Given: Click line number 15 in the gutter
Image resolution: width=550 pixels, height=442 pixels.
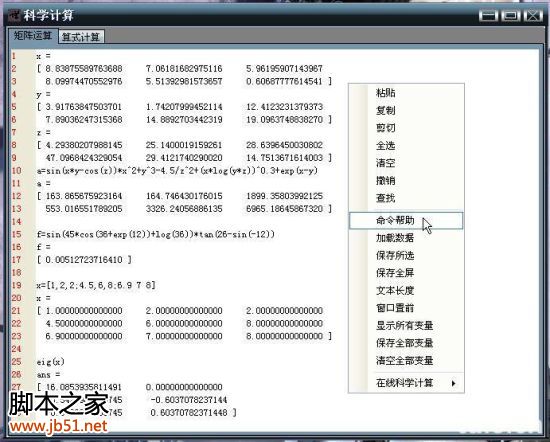Looking at the screenshot, I should pyautogui.click(x=16, y=234).
